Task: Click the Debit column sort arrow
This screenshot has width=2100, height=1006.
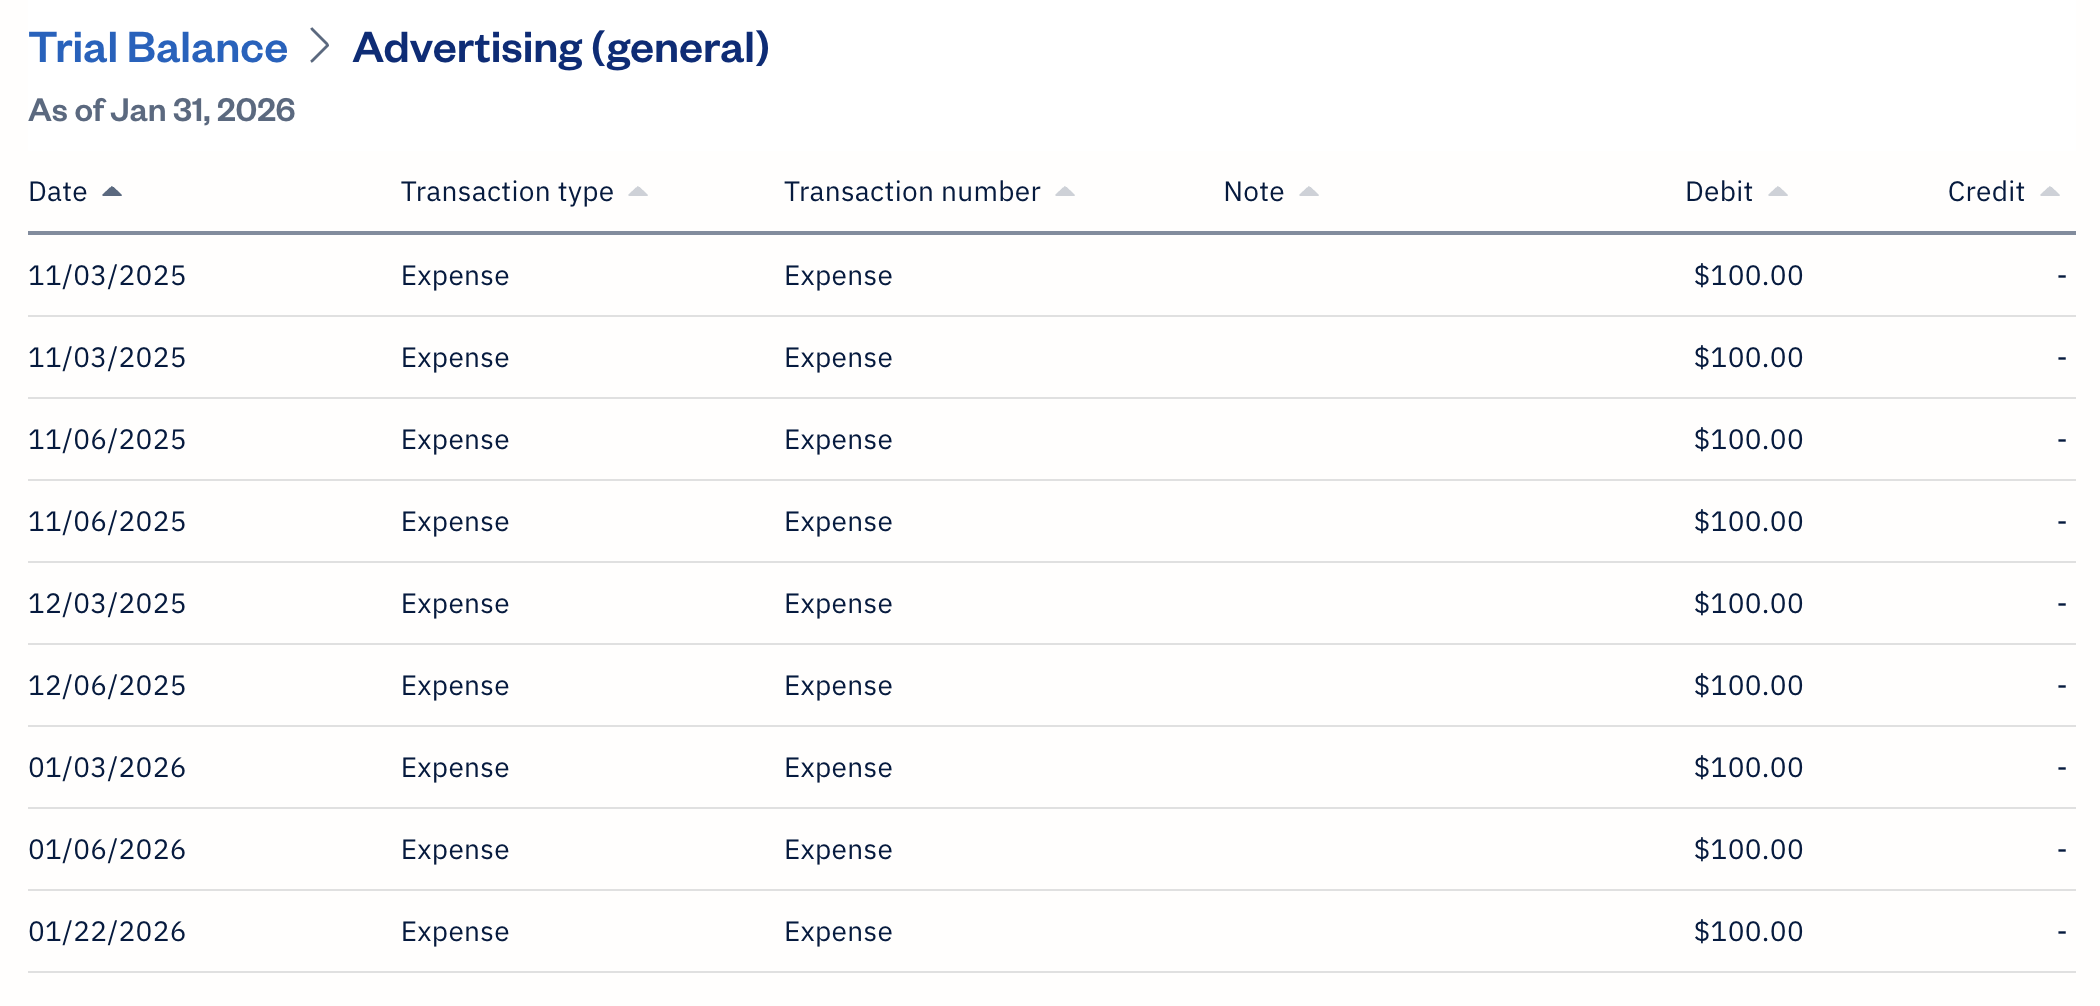Action: [x=1779, y=191]
